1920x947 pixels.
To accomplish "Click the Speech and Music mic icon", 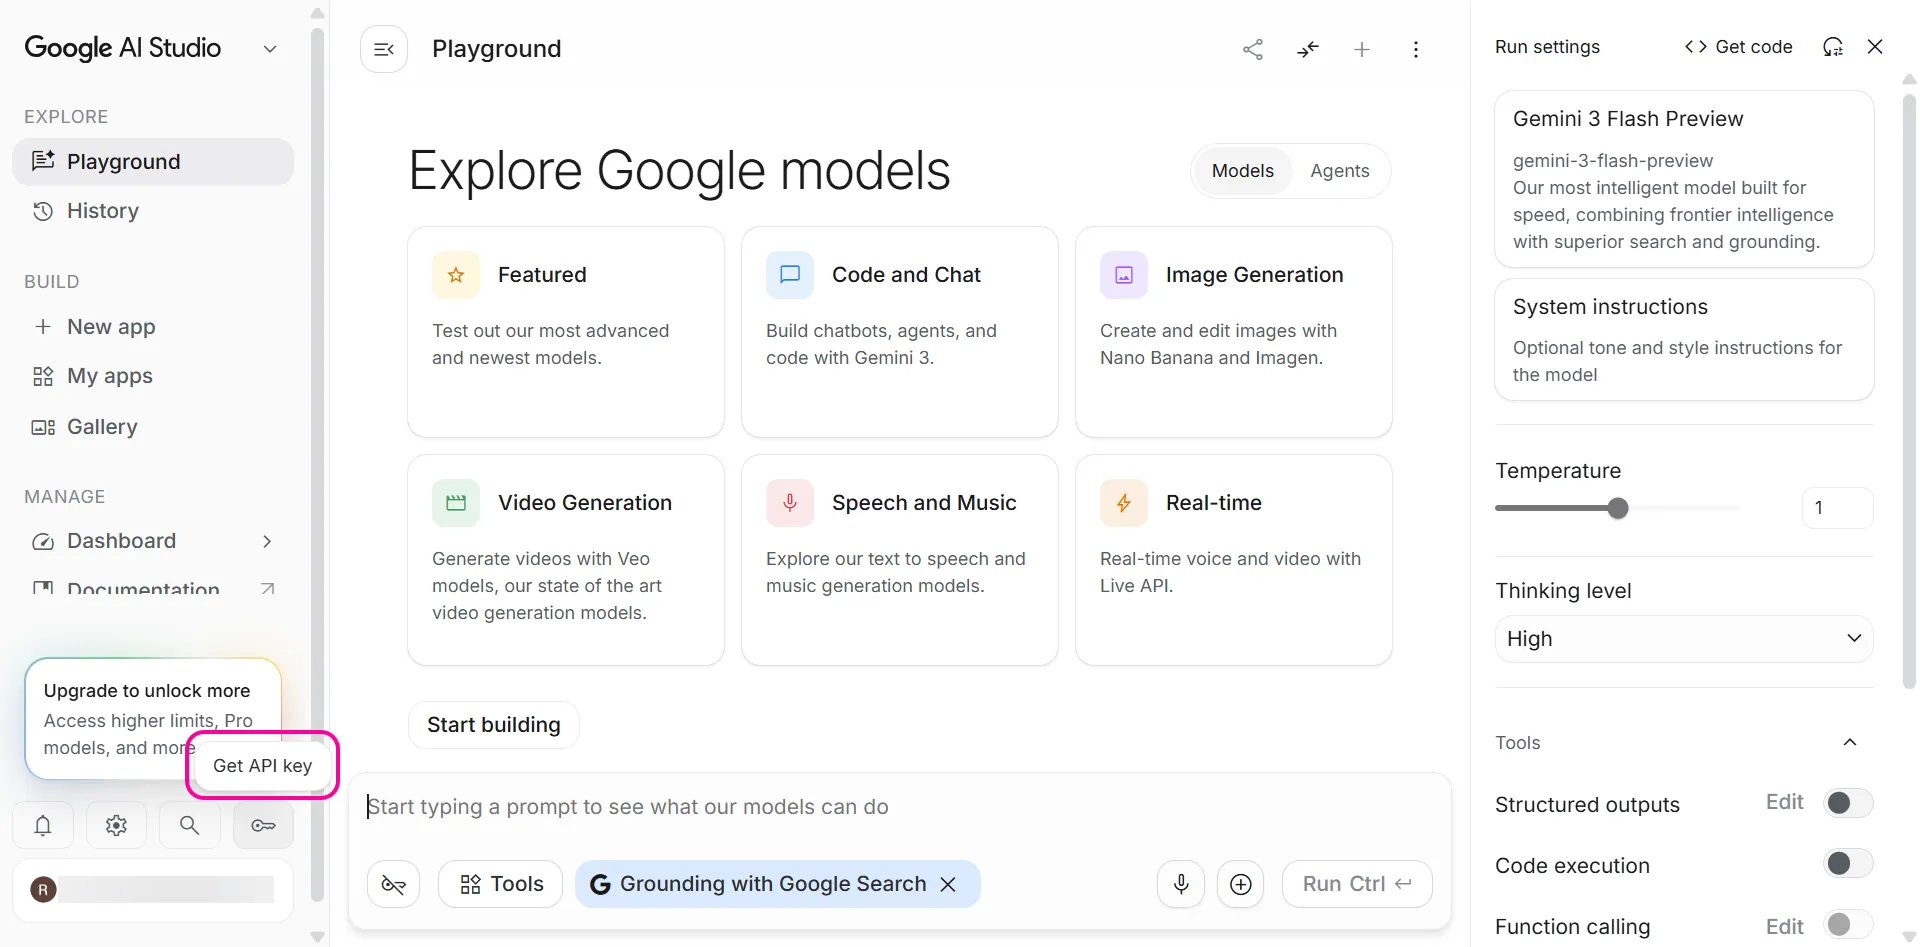I will pos(790,503).
